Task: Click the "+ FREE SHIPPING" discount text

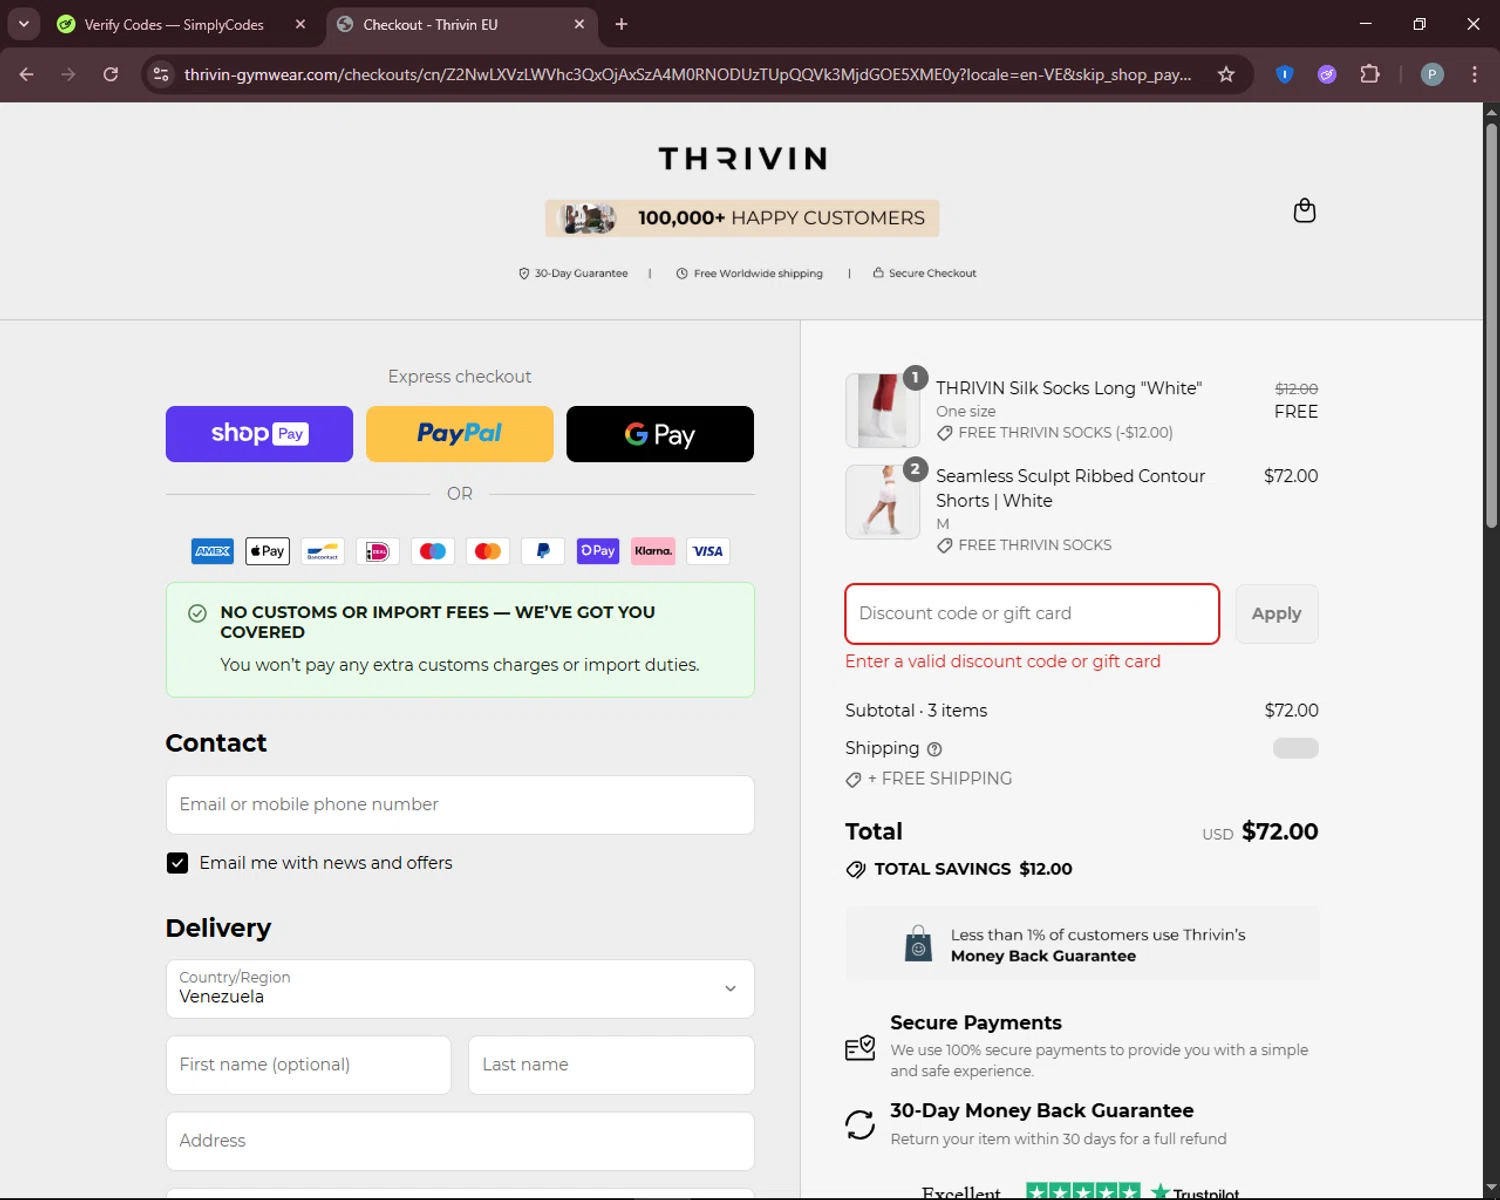Action: (x=940, y=779)
